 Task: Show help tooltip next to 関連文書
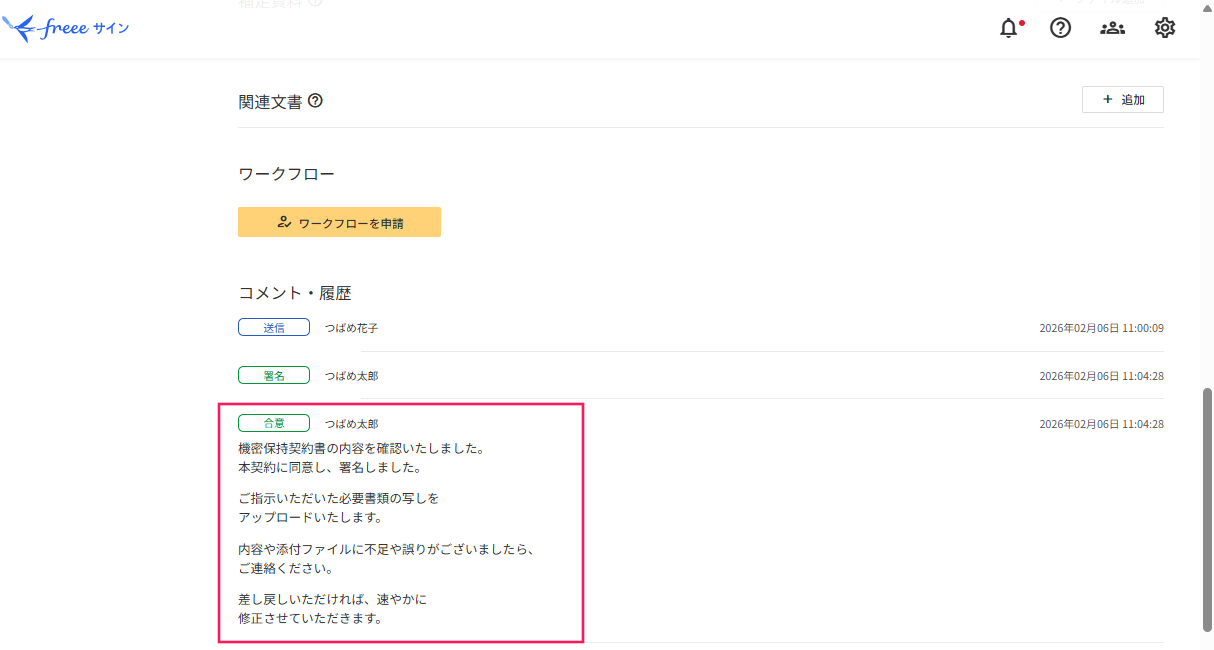point(315,100)
